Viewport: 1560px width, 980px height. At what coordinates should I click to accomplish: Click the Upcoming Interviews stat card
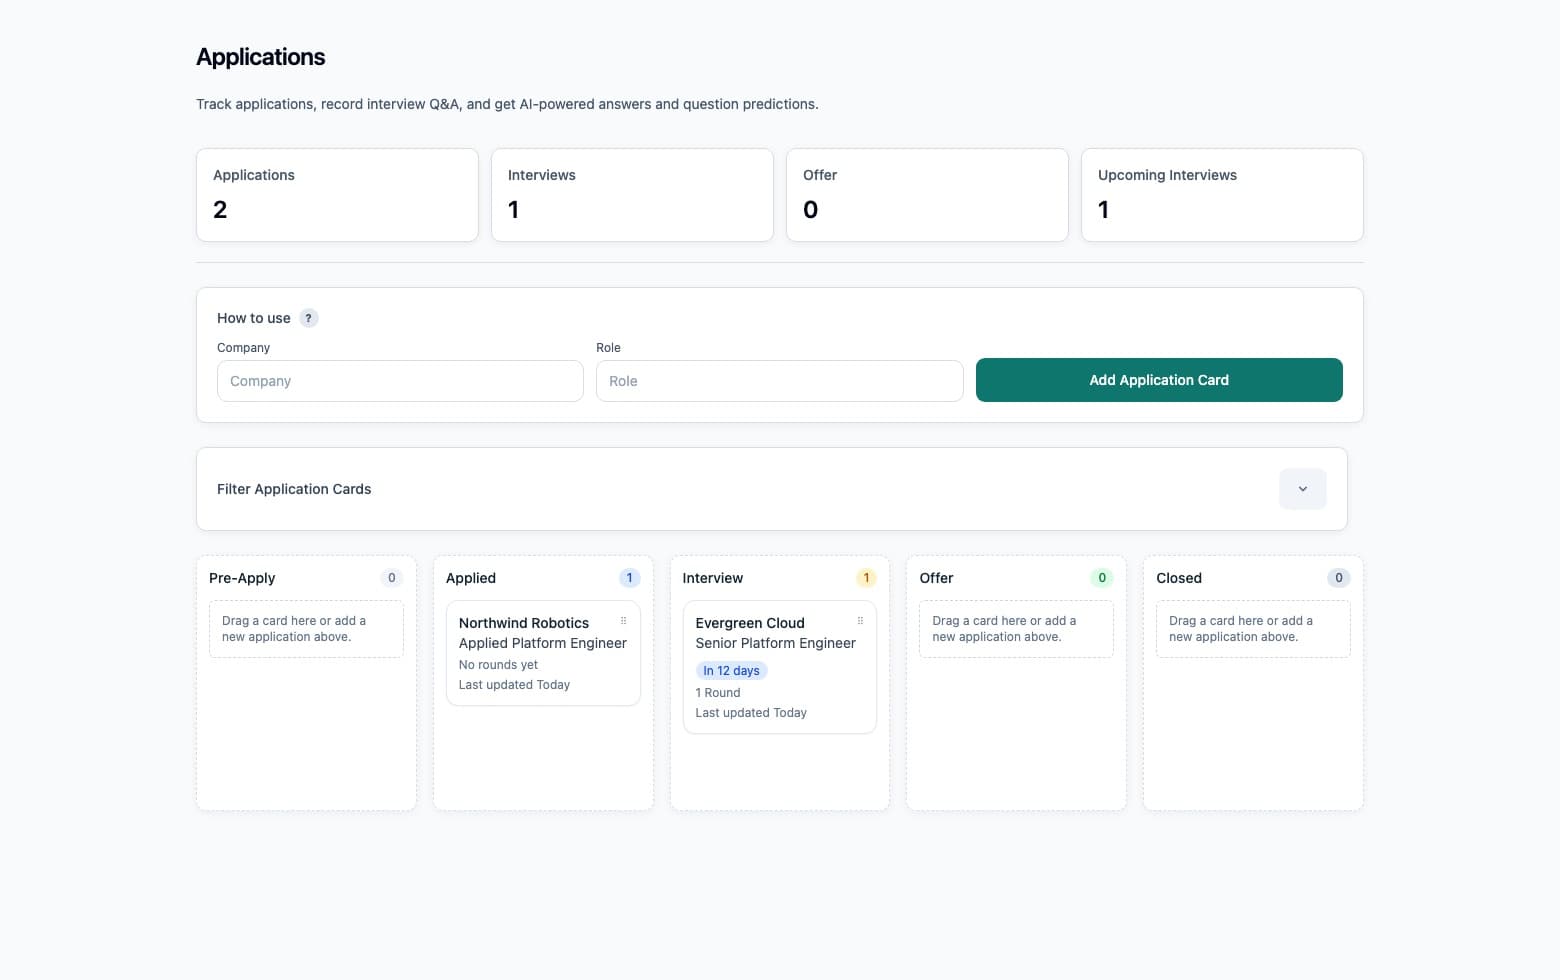[x=1222, y=195]
